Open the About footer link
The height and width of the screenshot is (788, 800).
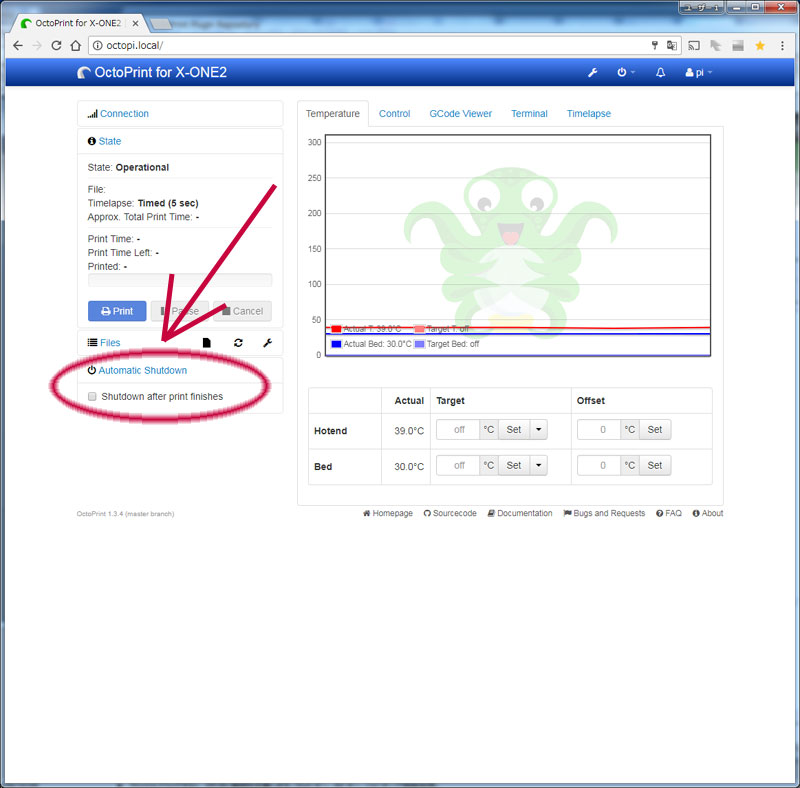point(708,513)
